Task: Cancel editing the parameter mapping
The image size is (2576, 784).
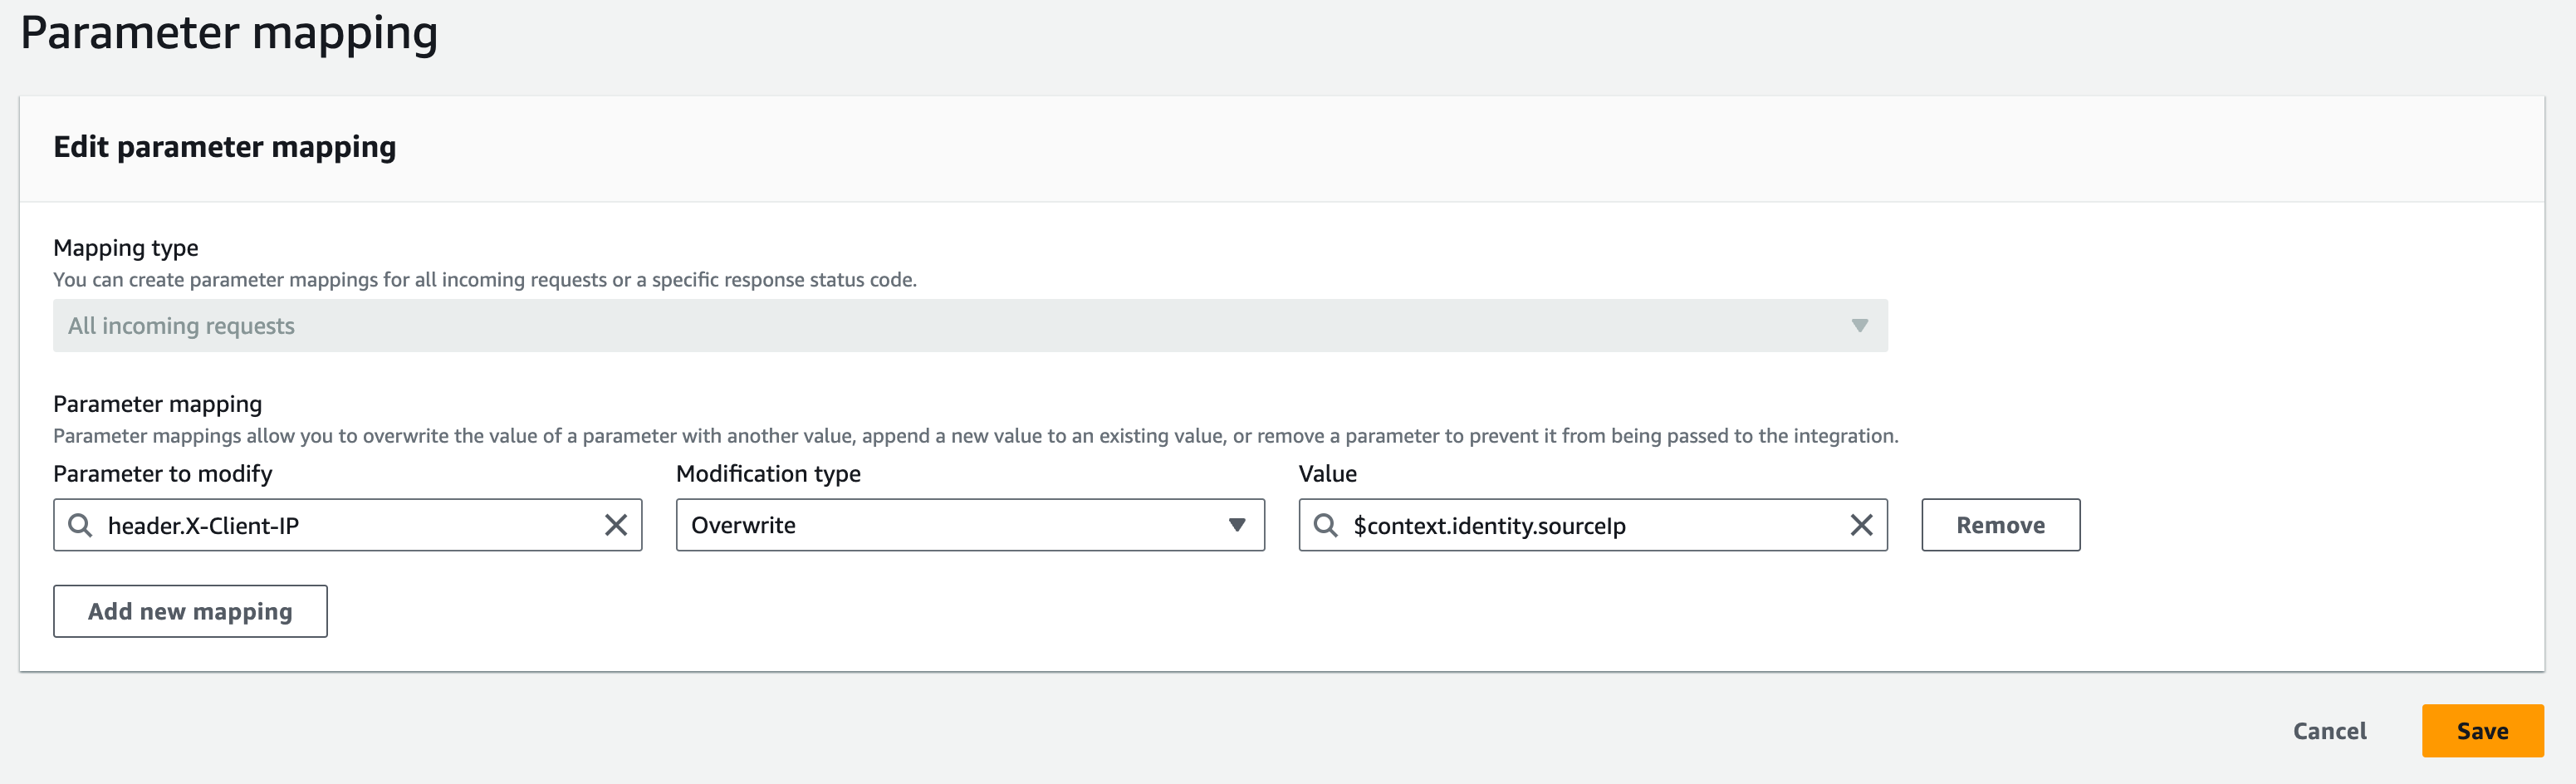Action: [x=2329, y=731]
